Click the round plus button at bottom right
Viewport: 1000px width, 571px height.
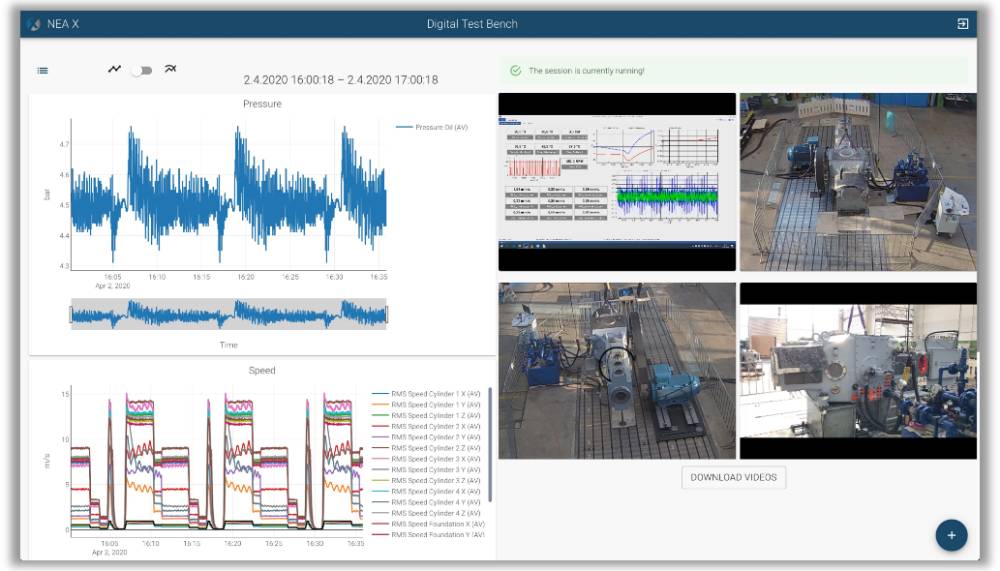click(x=951, y=536)
